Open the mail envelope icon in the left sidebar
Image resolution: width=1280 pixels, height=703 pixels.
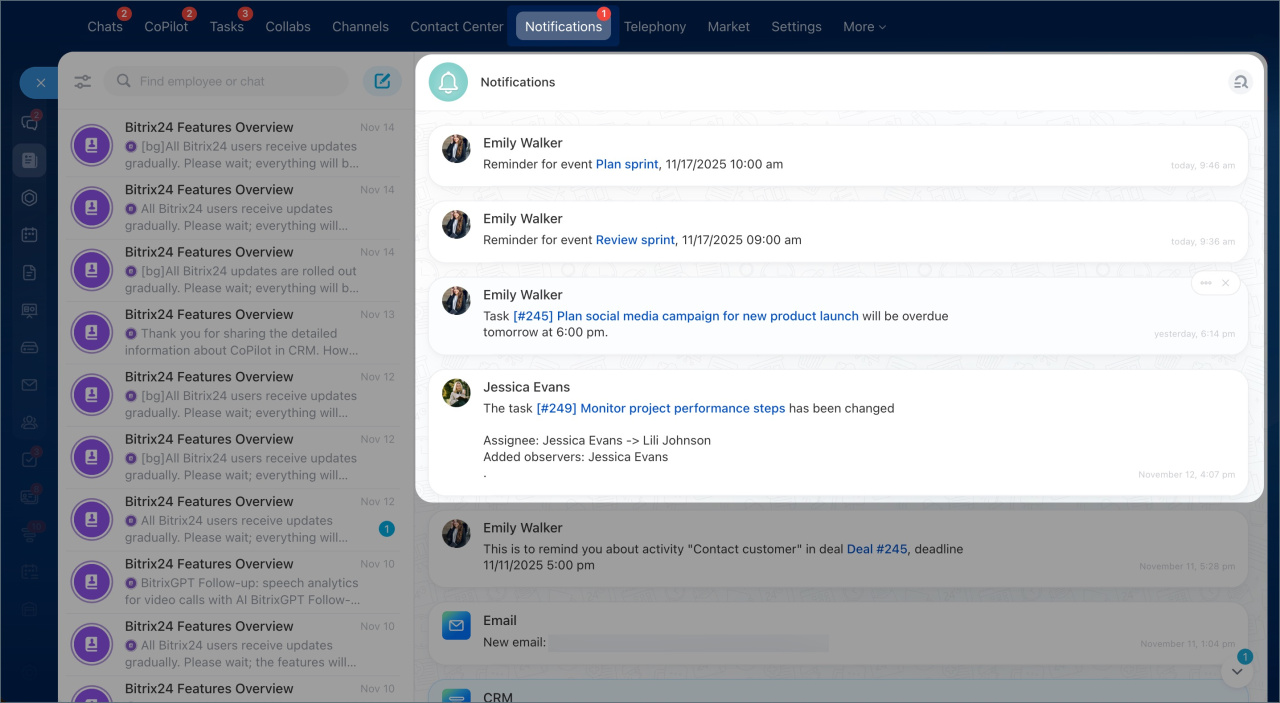point(29,385)
